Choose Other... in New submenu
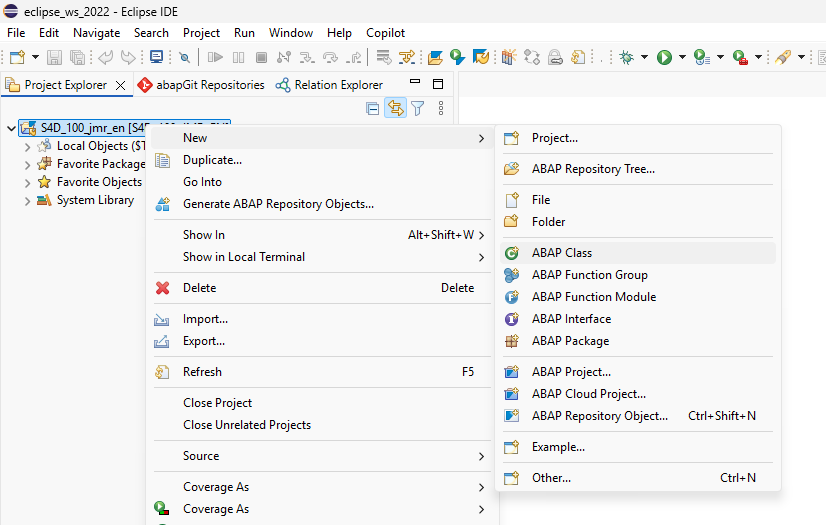The width and height of the screenshot is (826, 525). click(x=637, y=478)
